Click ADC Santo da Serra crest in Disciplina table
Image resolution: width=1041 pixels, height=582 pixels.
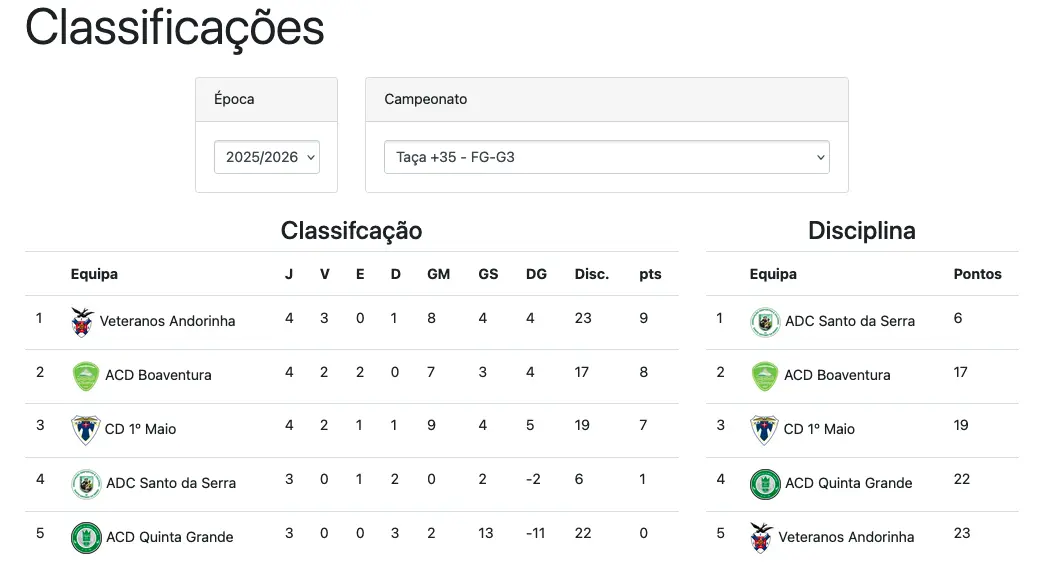pyautogui.click(x=765, y=321)
